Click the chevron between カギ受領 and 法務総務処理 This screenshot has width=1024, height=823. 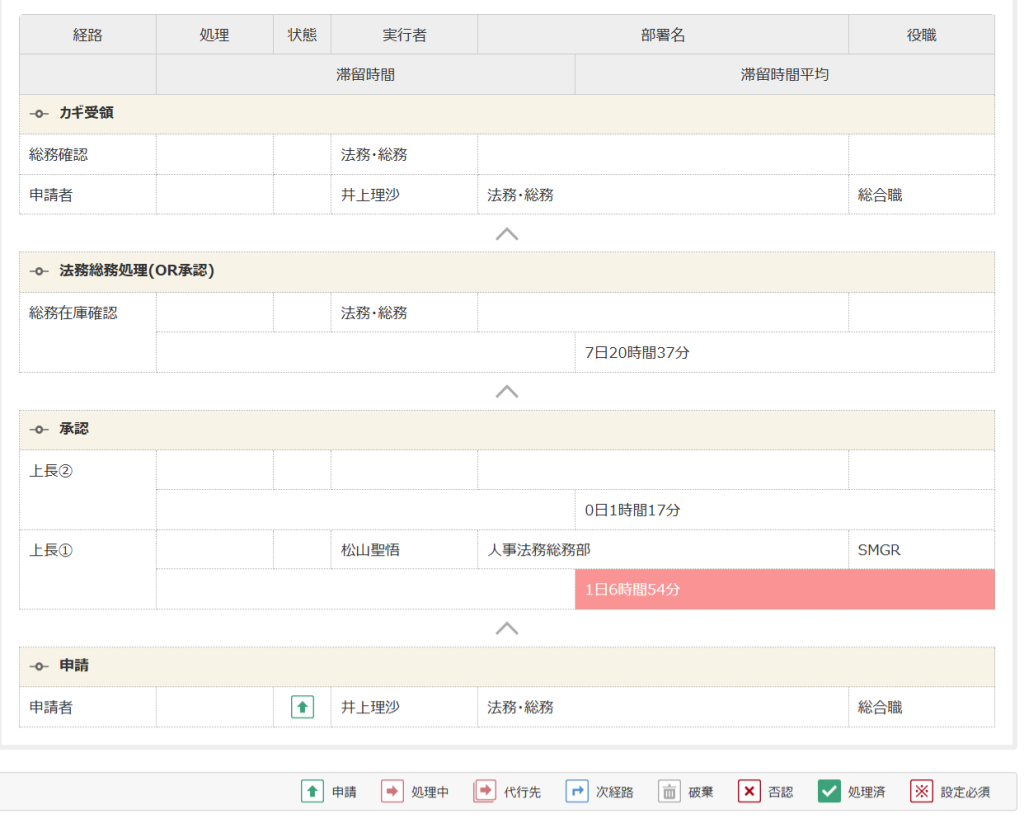(507, 234)
